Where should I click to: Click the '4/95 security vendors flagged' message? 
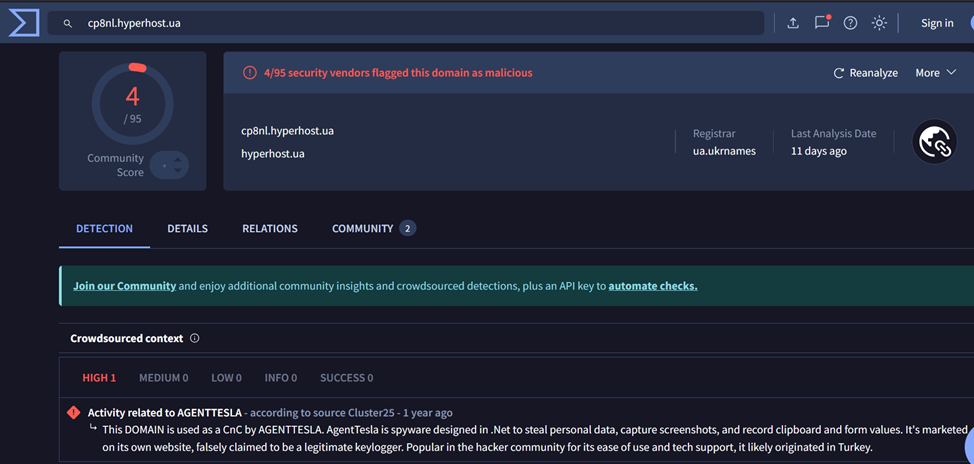[398, 73]
